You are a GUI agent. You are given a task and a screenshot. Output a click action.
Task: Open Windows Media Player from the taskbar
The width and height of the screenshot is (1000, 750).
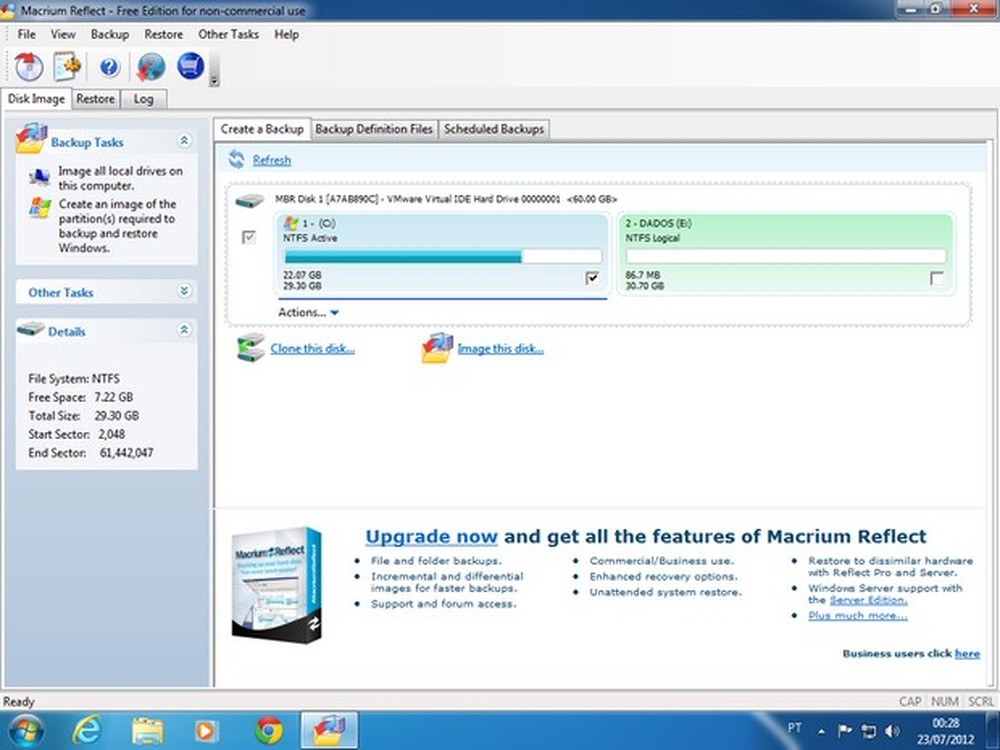click(x=205, y=730)
